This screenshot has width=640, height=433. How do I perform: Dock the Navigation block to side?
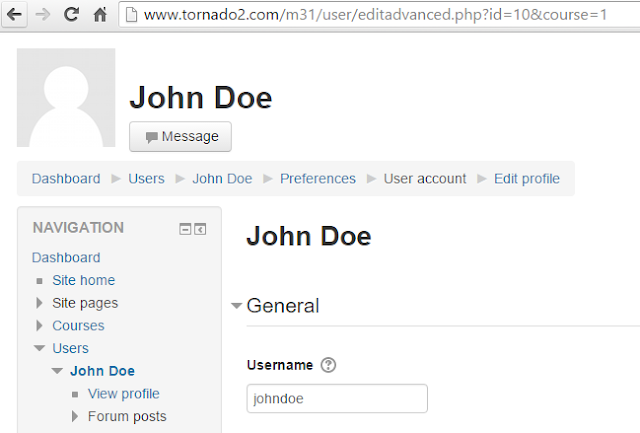(200, 229)
